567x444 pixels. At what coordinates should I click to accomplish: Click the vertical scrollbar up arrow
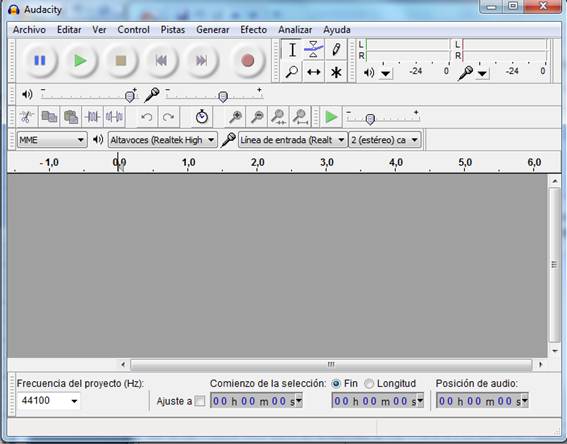click(555, 181)
